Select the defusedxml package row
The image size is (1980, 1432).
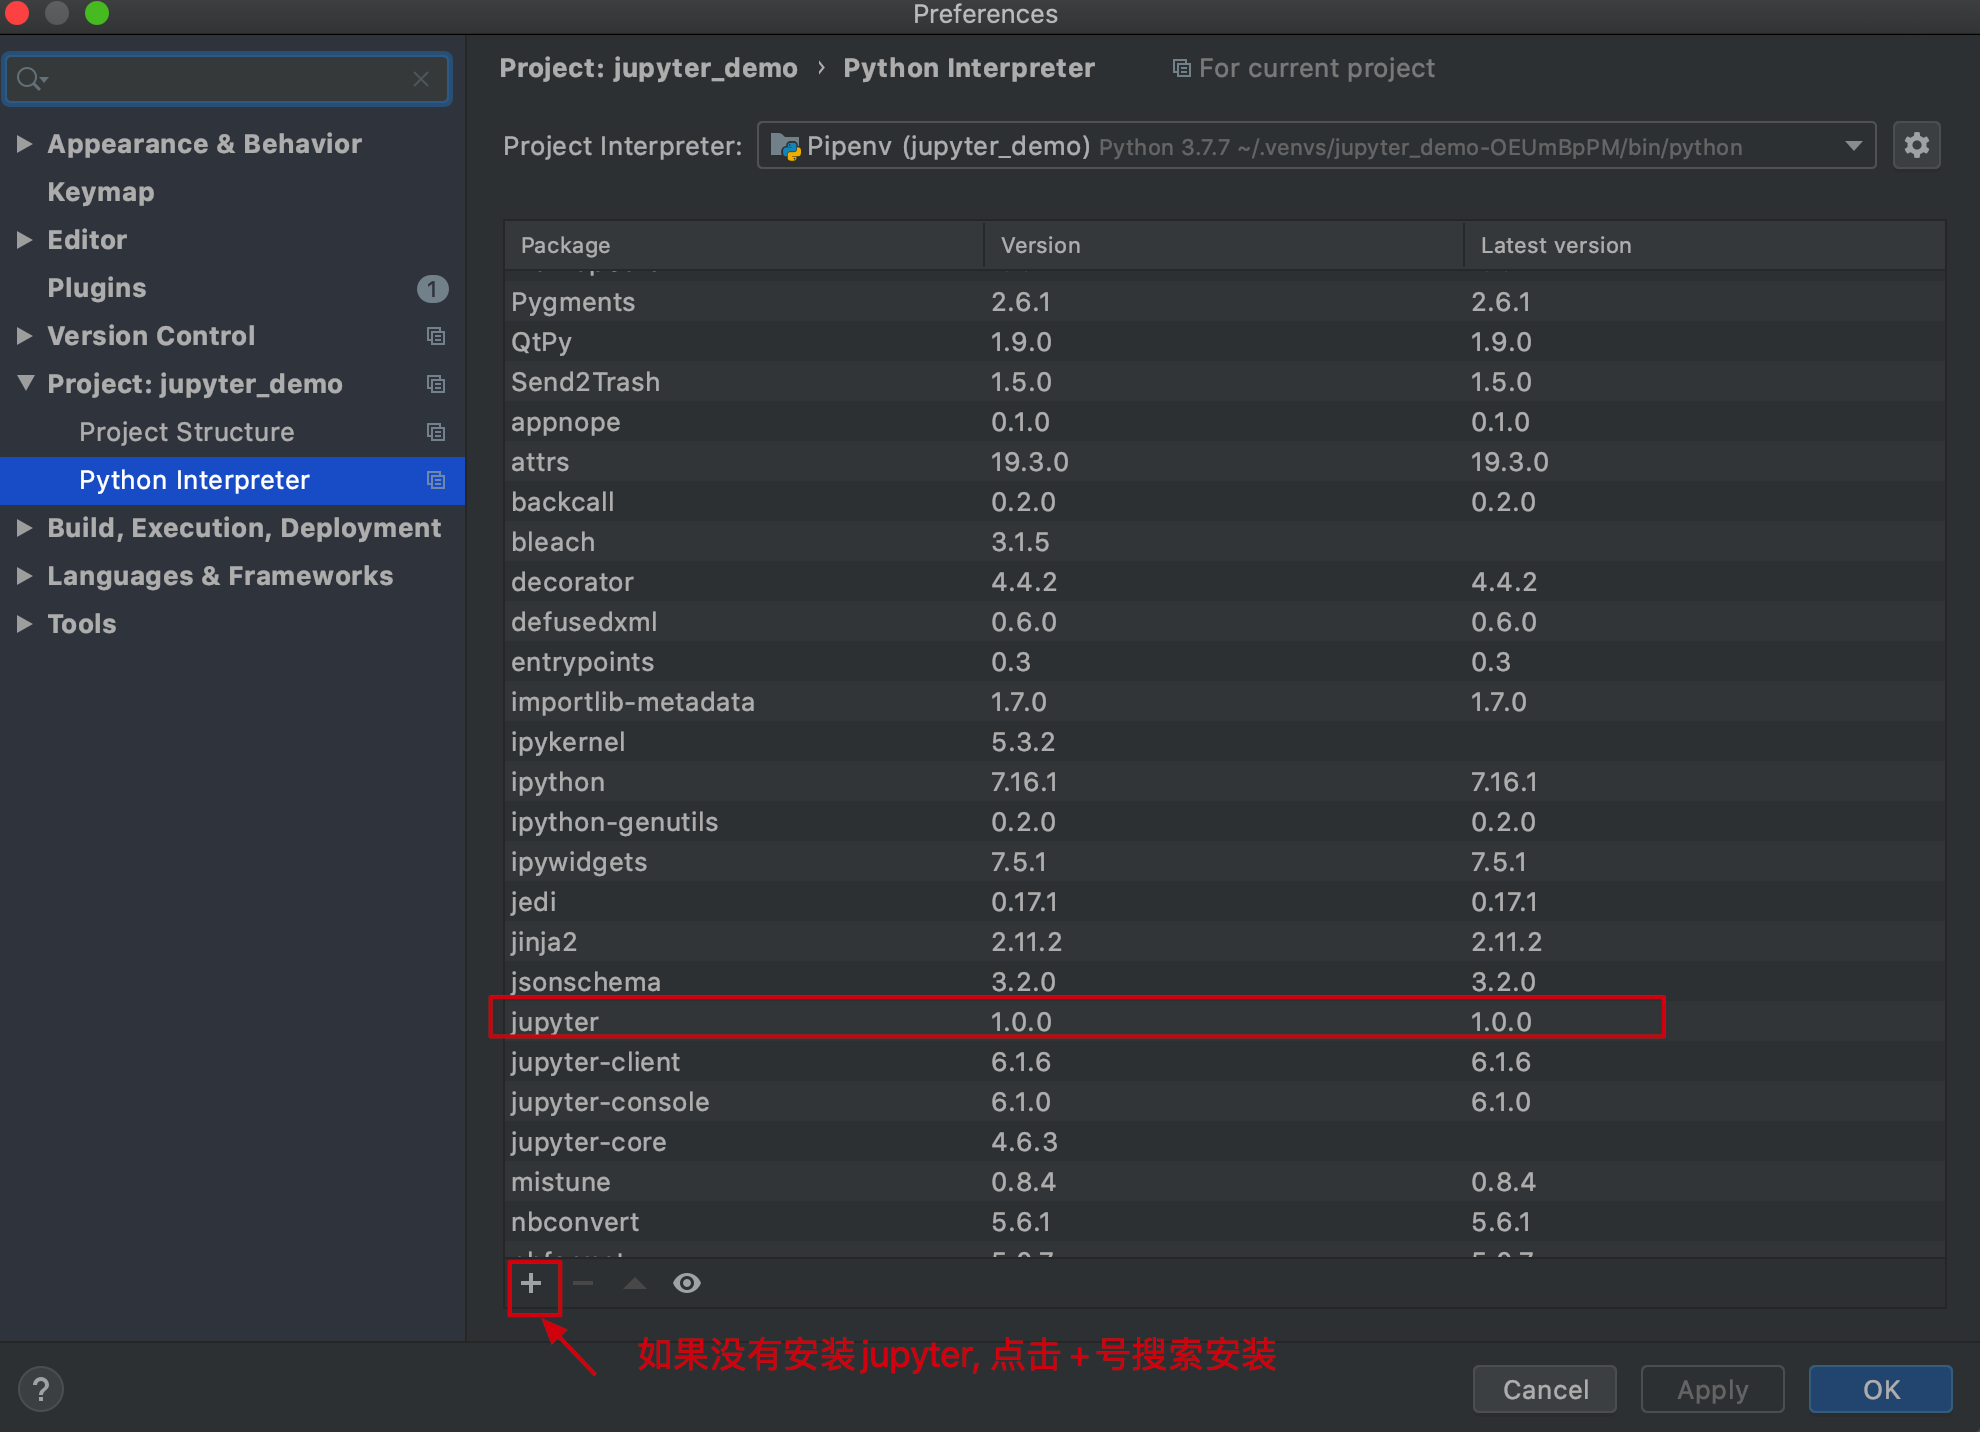tap(1225, 622)
